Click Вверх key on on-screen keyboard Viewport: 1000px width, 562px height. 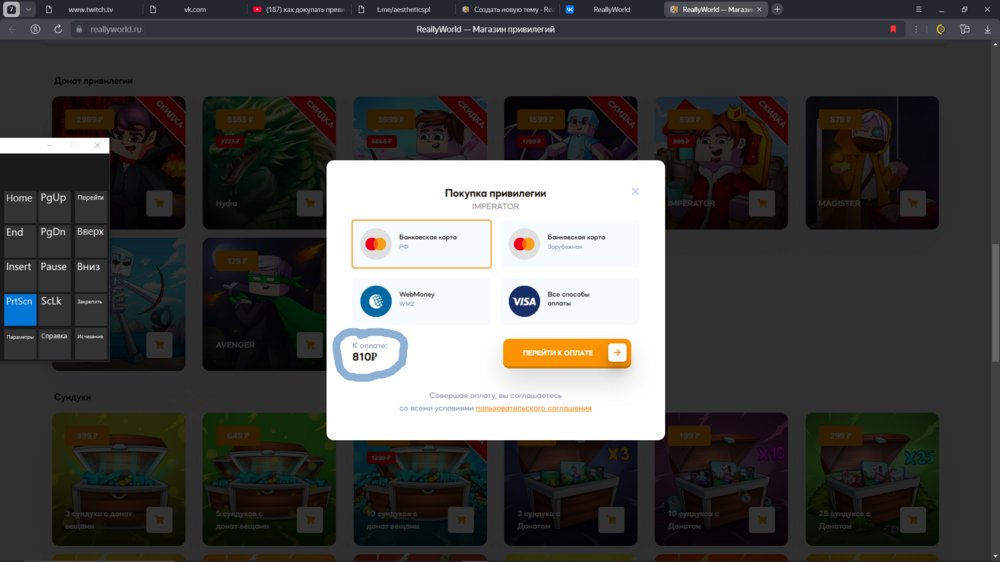point(91,240)
